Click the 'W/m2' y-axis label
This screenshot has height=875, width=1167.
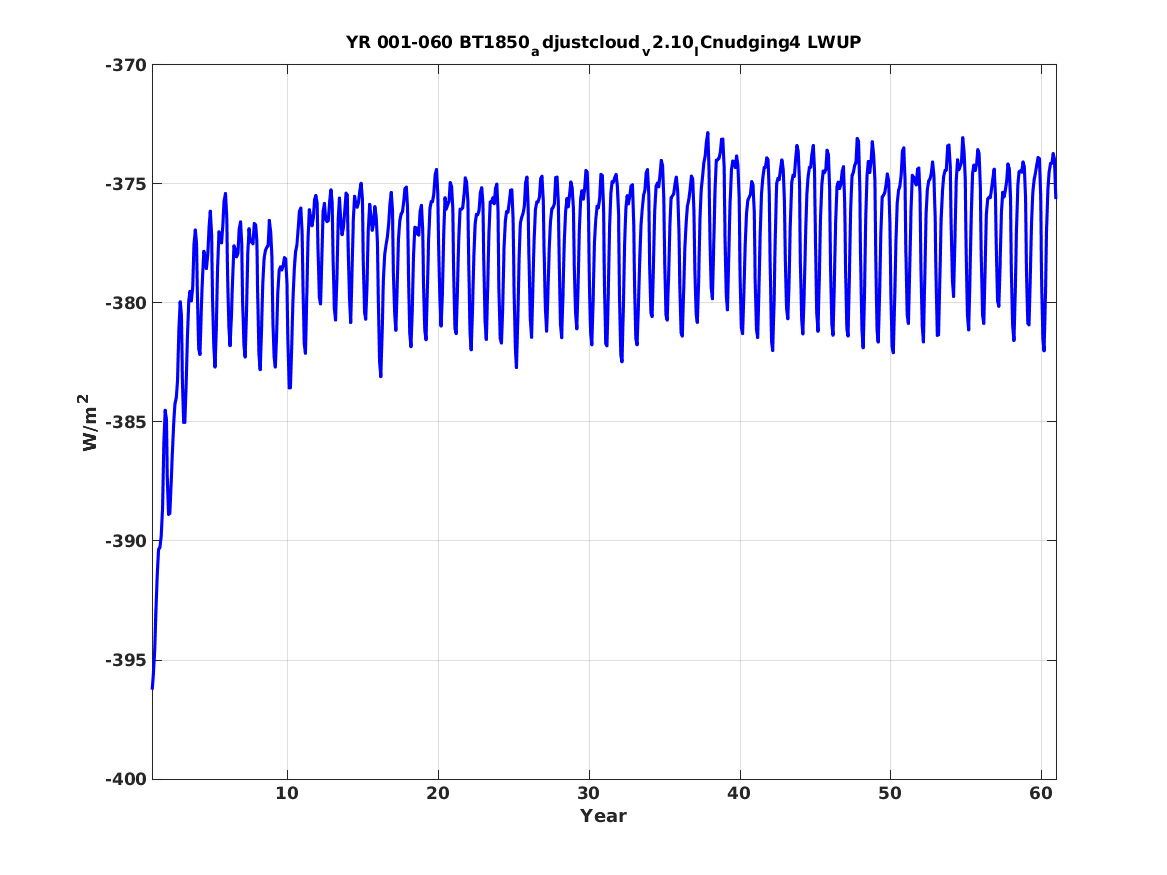pyautogui.click(x=89, y=423)
